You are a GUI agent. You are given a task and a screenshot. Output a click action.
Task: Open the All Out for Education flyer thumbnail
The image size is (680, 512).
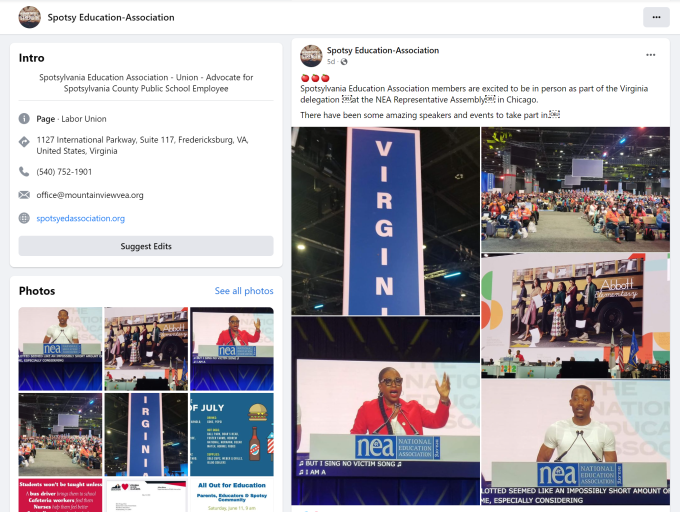pyautogui.click(x=232, y=495)
